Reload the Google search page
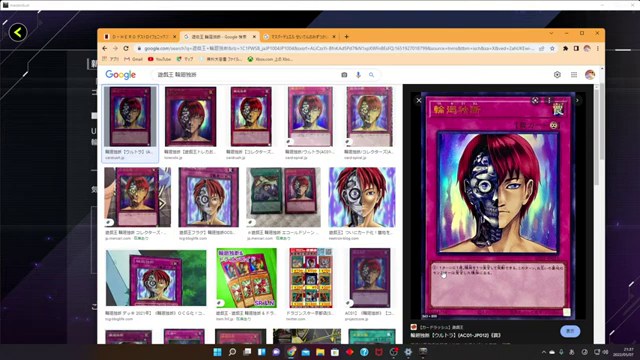 coord(126,48)
